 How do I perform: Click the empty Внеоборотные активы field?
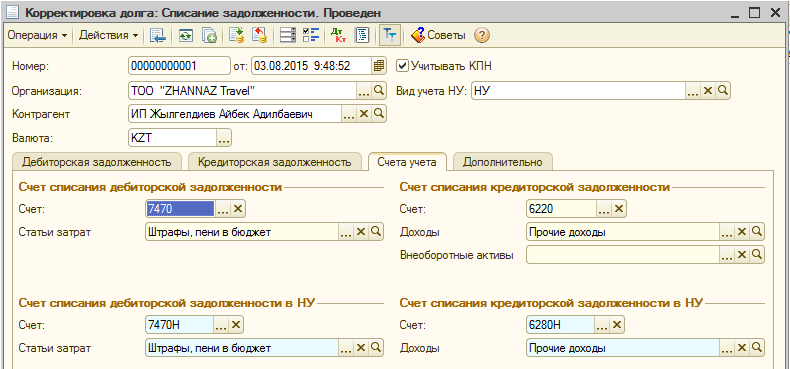pos(623,255)
